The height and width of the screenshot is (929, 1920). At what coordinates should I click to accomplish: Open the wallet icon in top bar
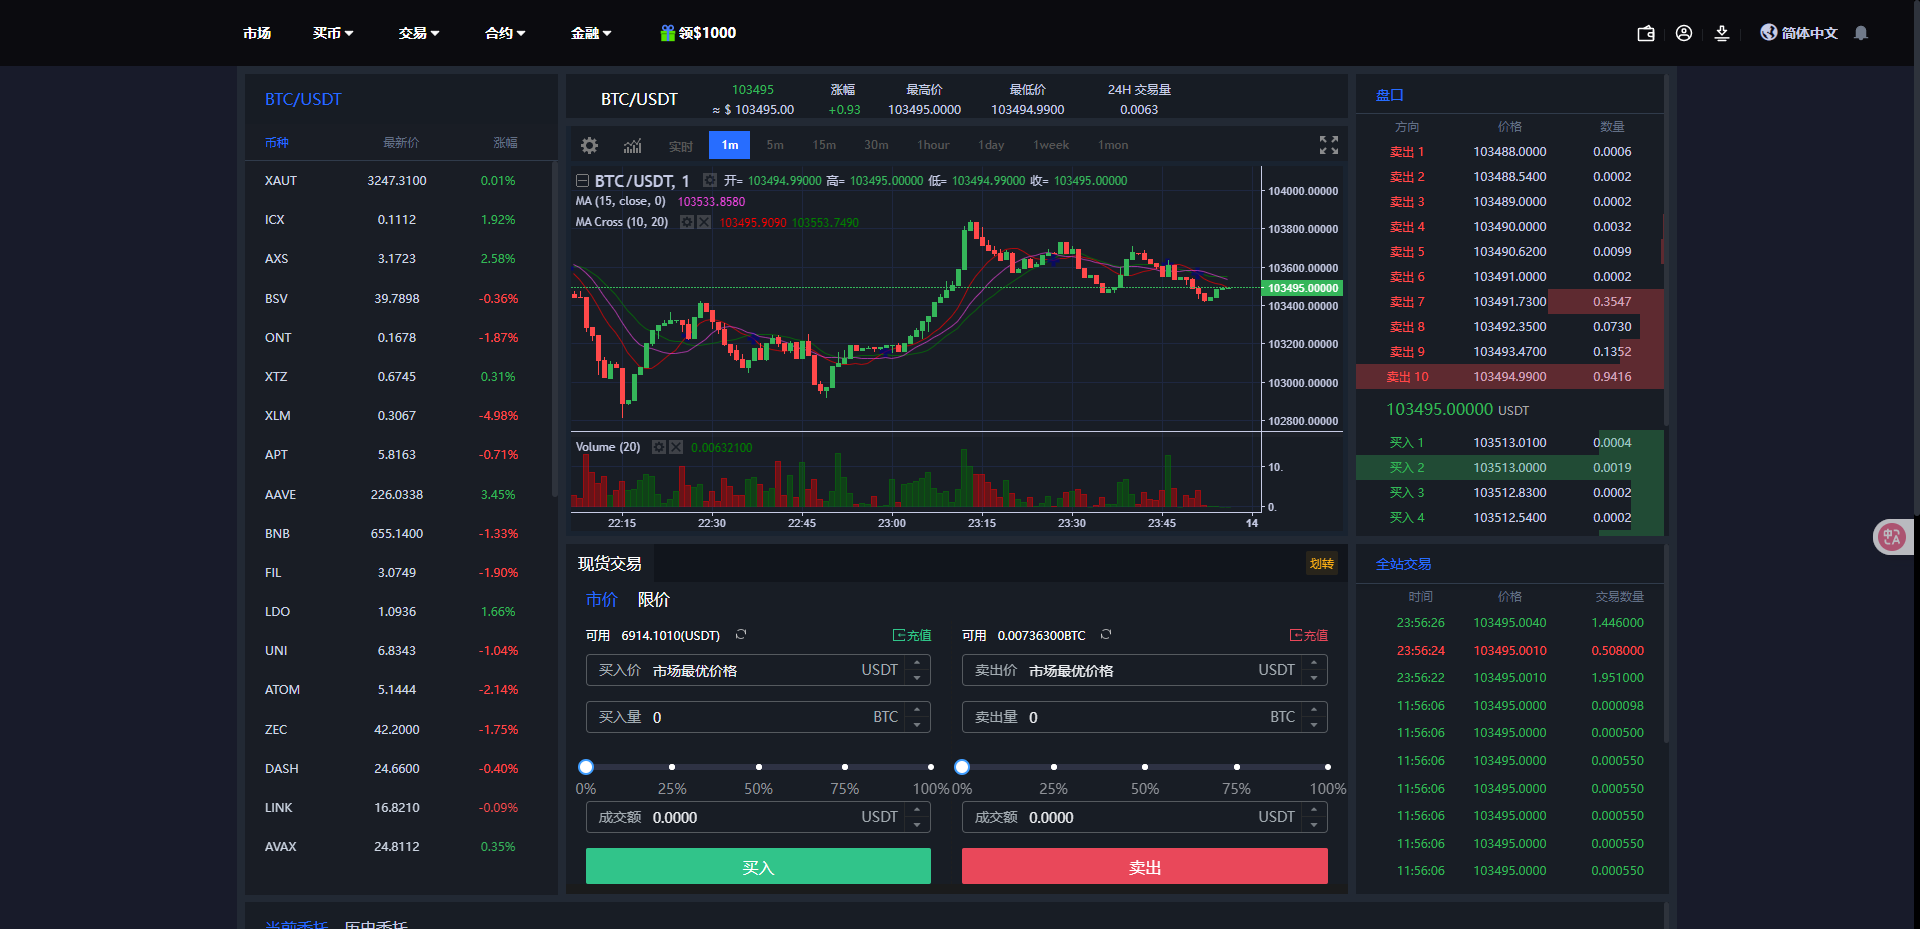pos(1645,33)
